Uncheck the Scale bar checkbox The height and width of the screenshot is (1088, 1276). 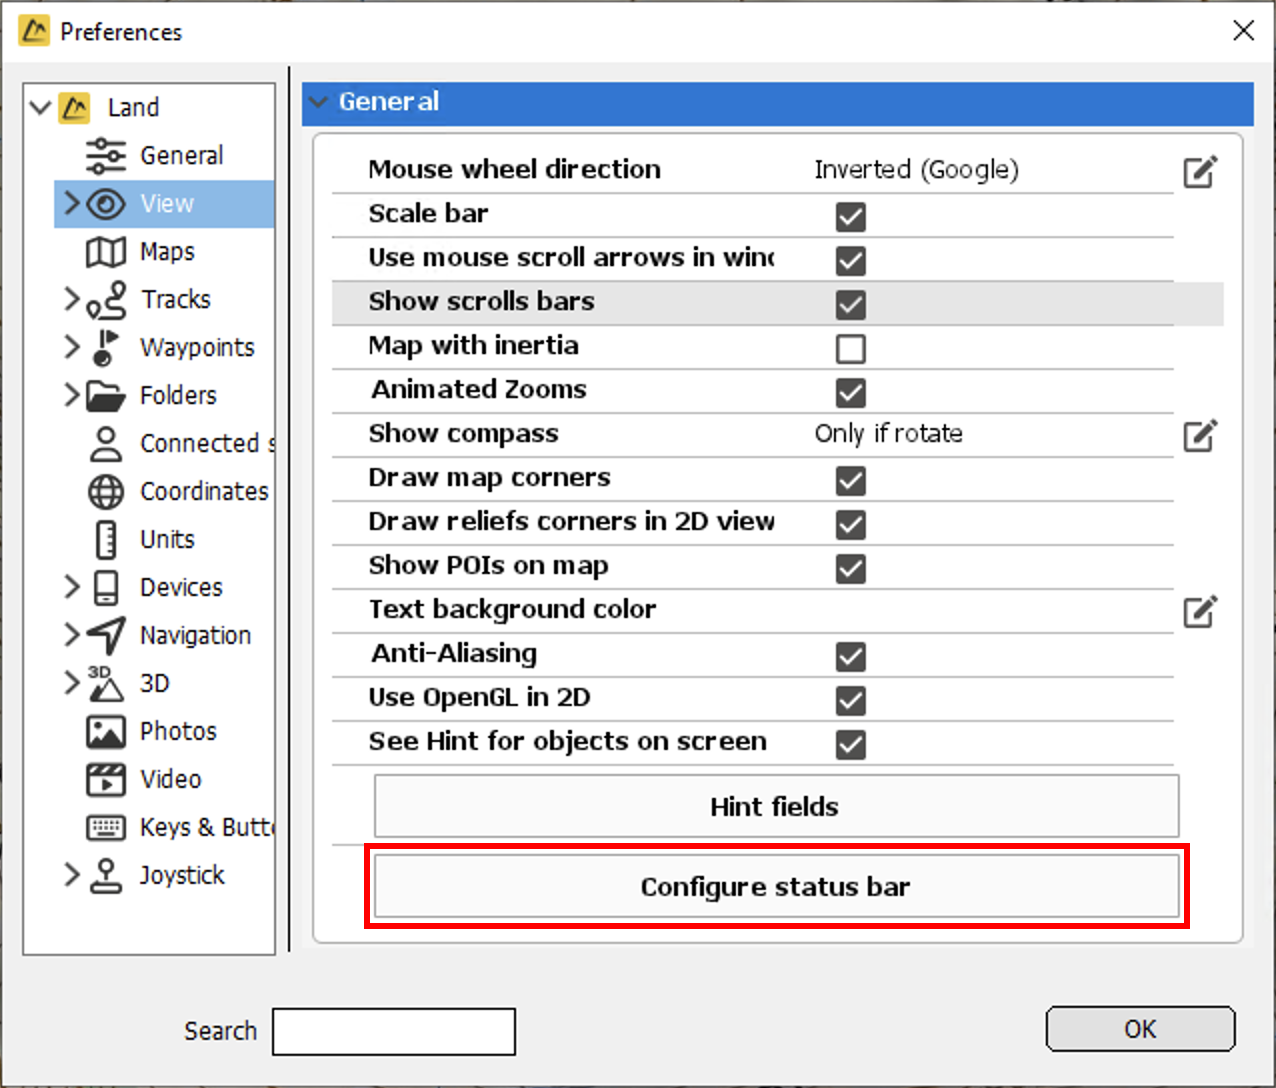[x=851, y=217]
